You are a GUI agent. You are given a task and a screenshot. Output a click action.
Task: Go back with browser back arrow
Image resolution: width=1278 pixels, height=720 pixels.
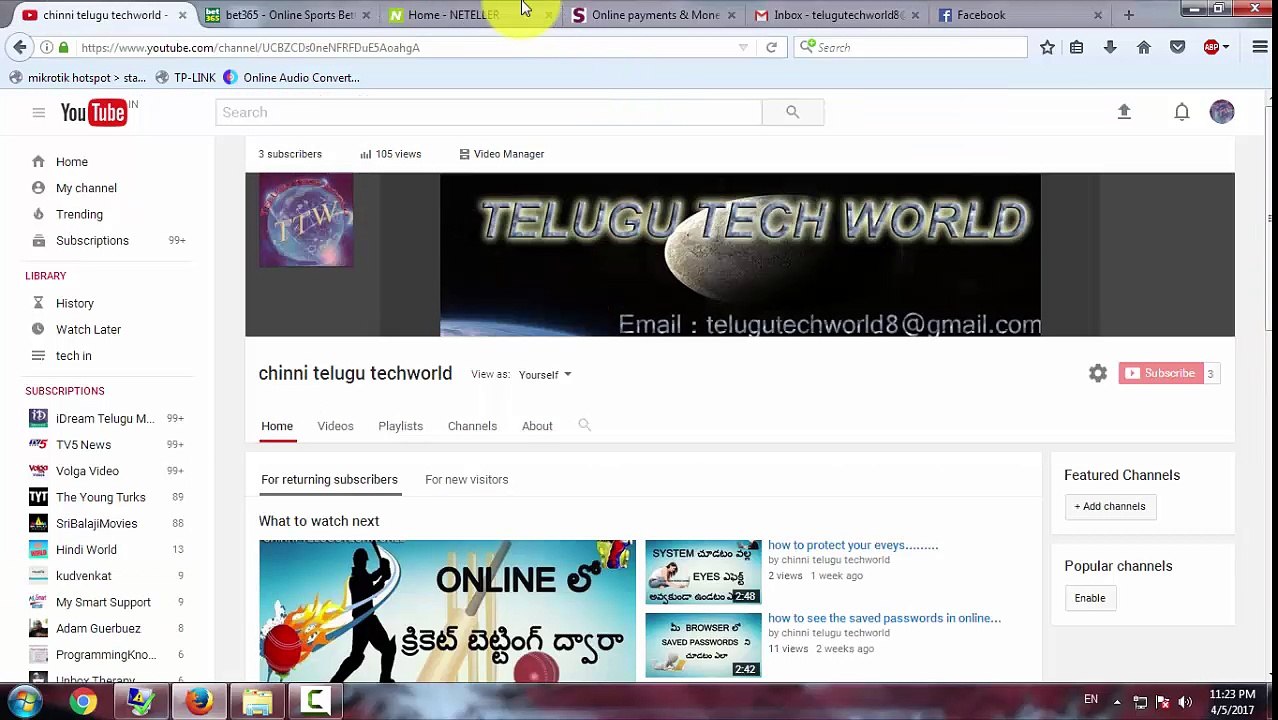pyautogui.click(x=20, y=47)
